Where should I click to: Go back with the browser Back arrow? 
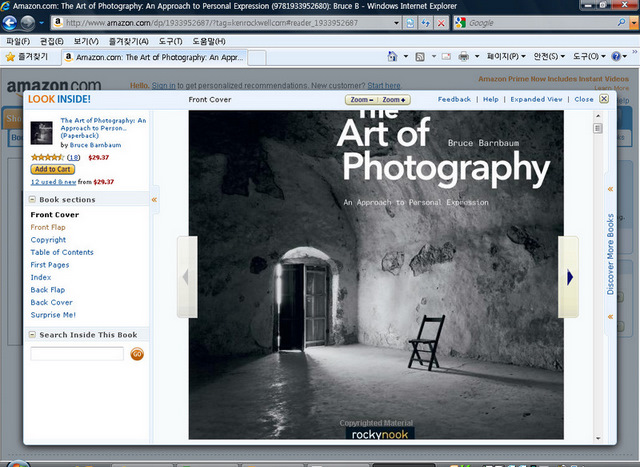click(x=9, y=23)
